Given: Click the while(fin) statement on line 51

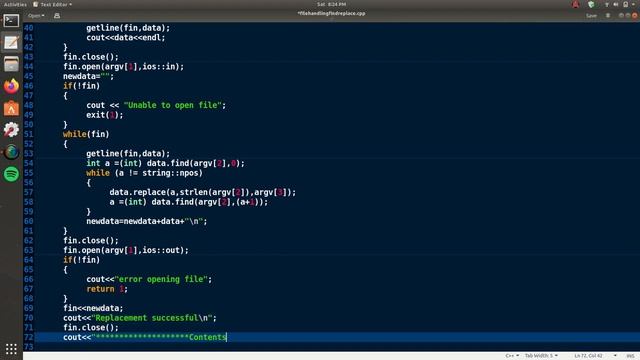Looking at the screenshot, I should [86, 134].
